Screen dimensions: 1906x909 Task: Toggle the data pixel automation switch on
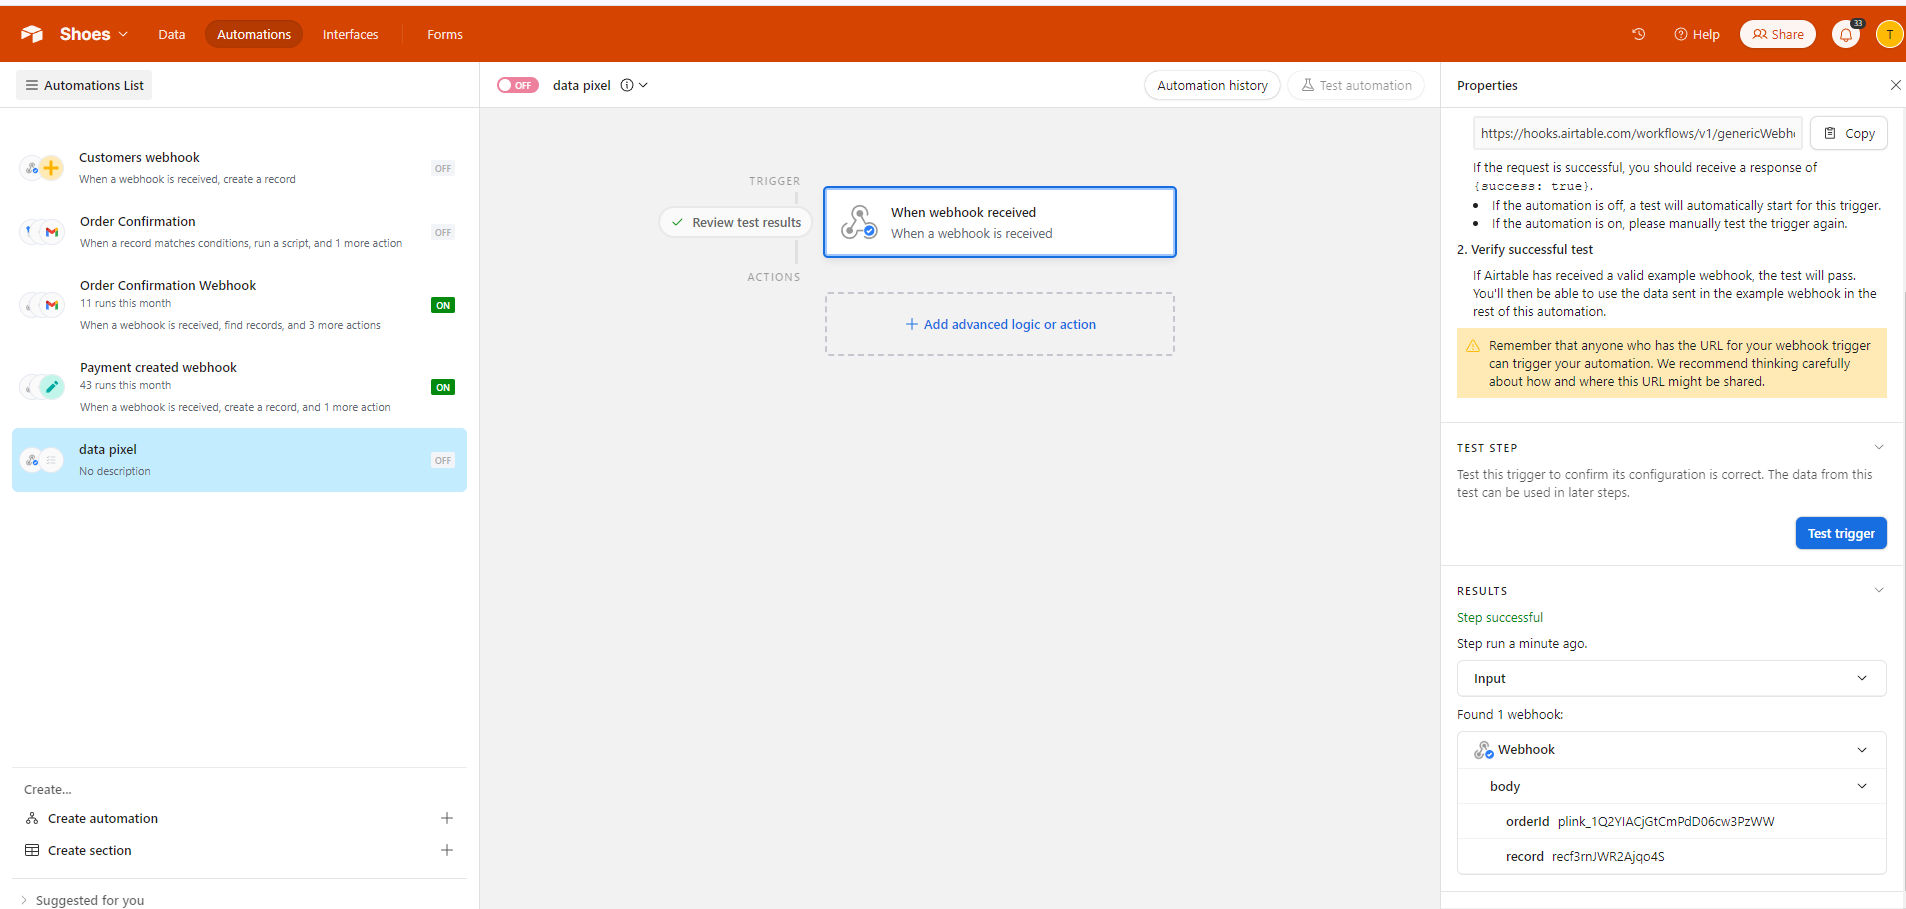coord(518,85)
